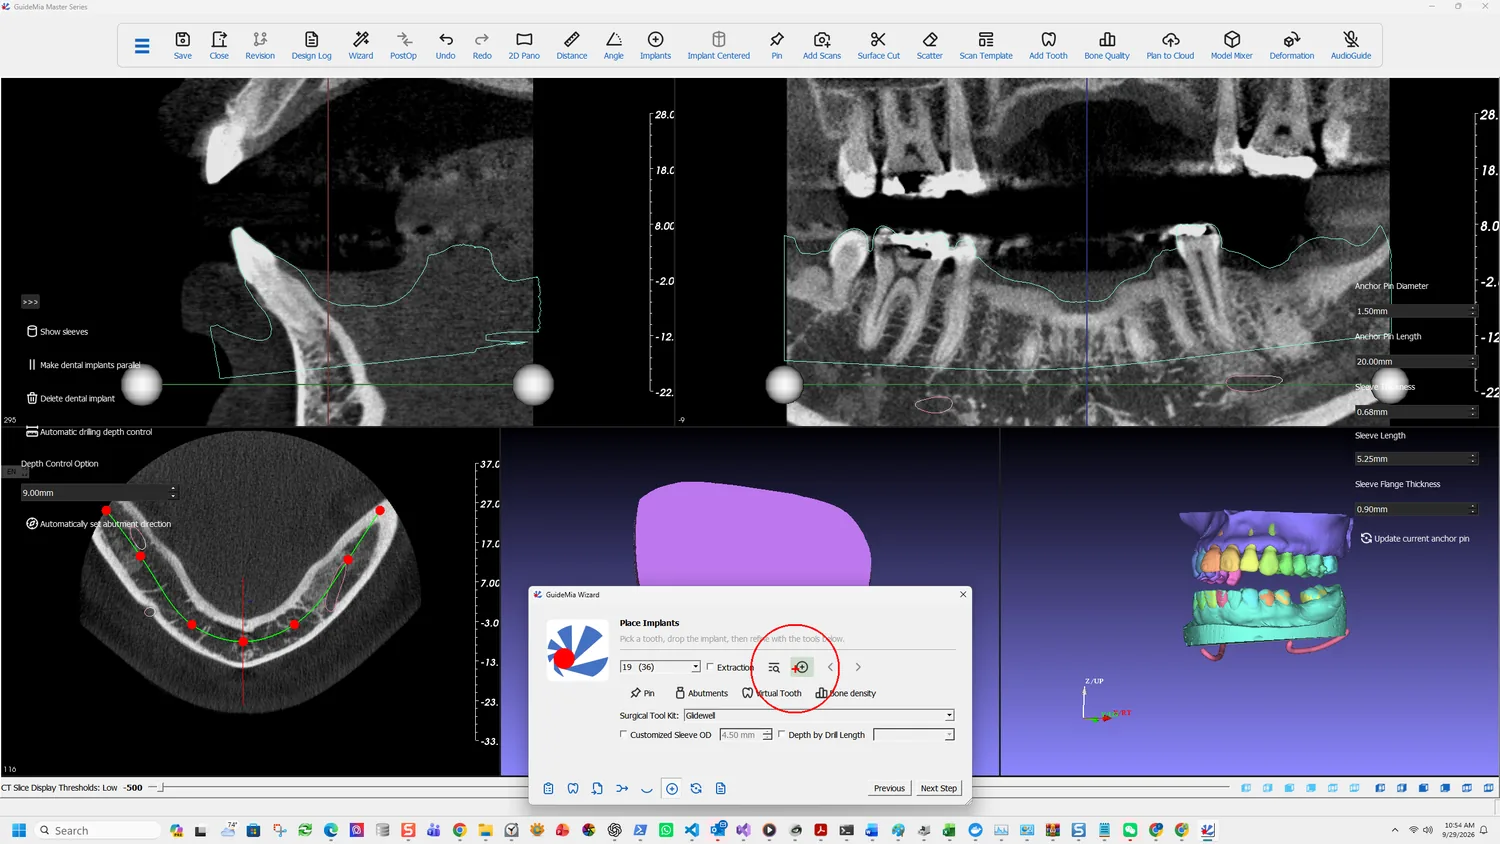Click the Abutments button in the wizard
The width and height of the screenshot is (1500, 844).
click(701, 693)
